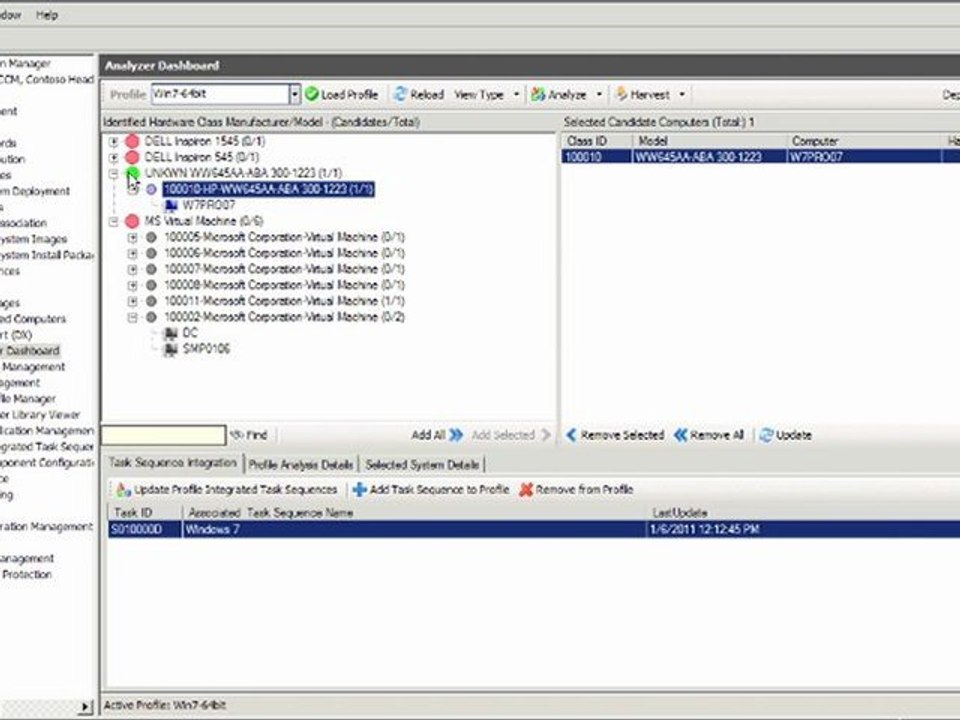The image size is (960, 720).
Task: Switch to Profile Analysis Details tab
Action: pos(301,465)
